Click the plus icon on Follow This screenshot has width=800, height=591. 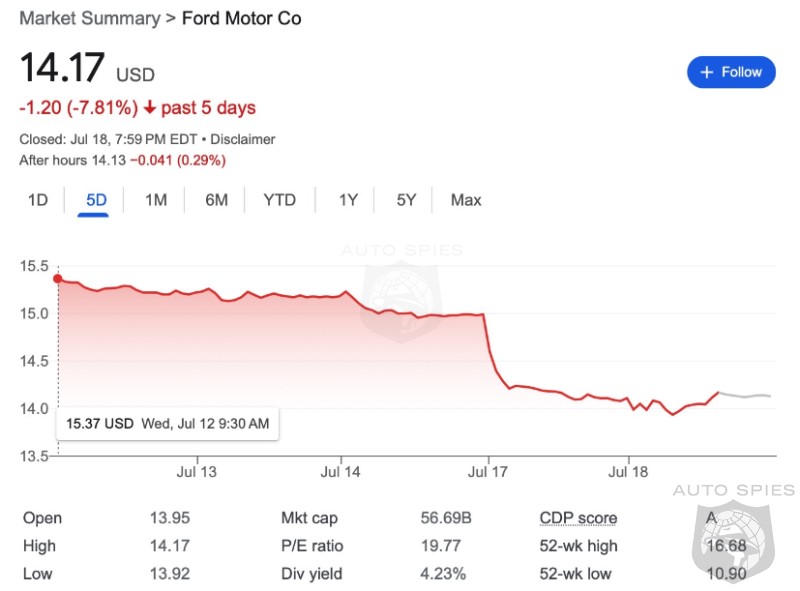click(x=707, y=72)
